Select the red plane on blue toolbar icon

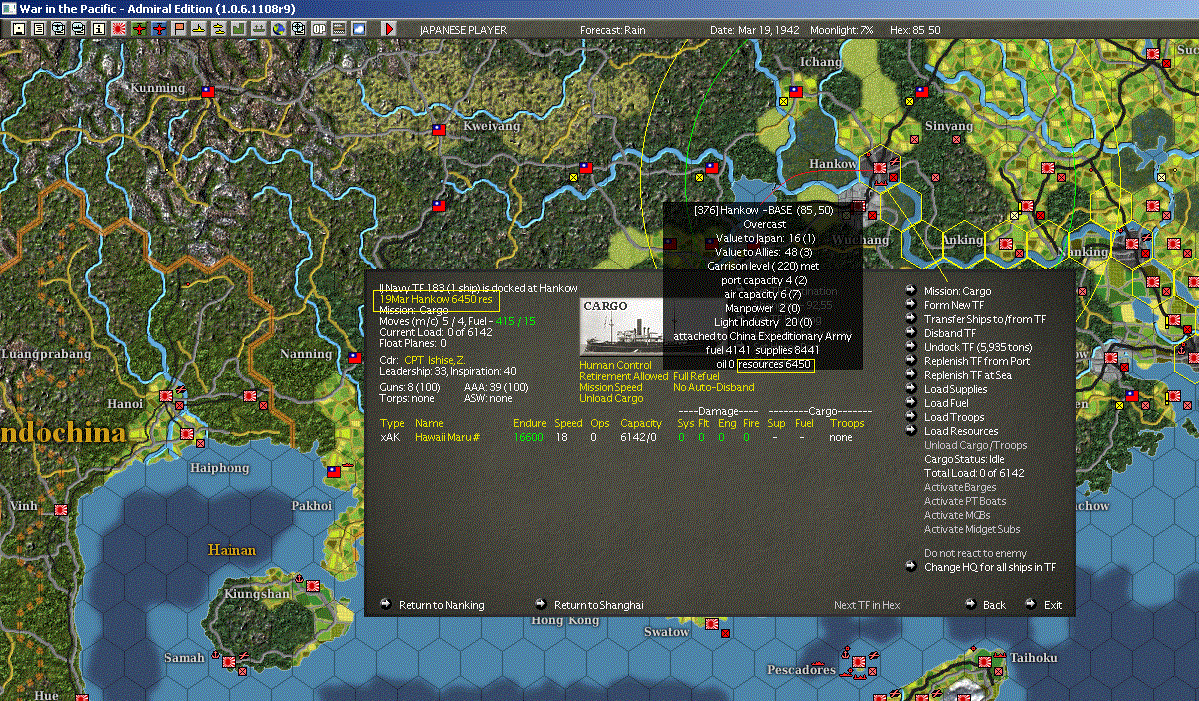point(158,29)
